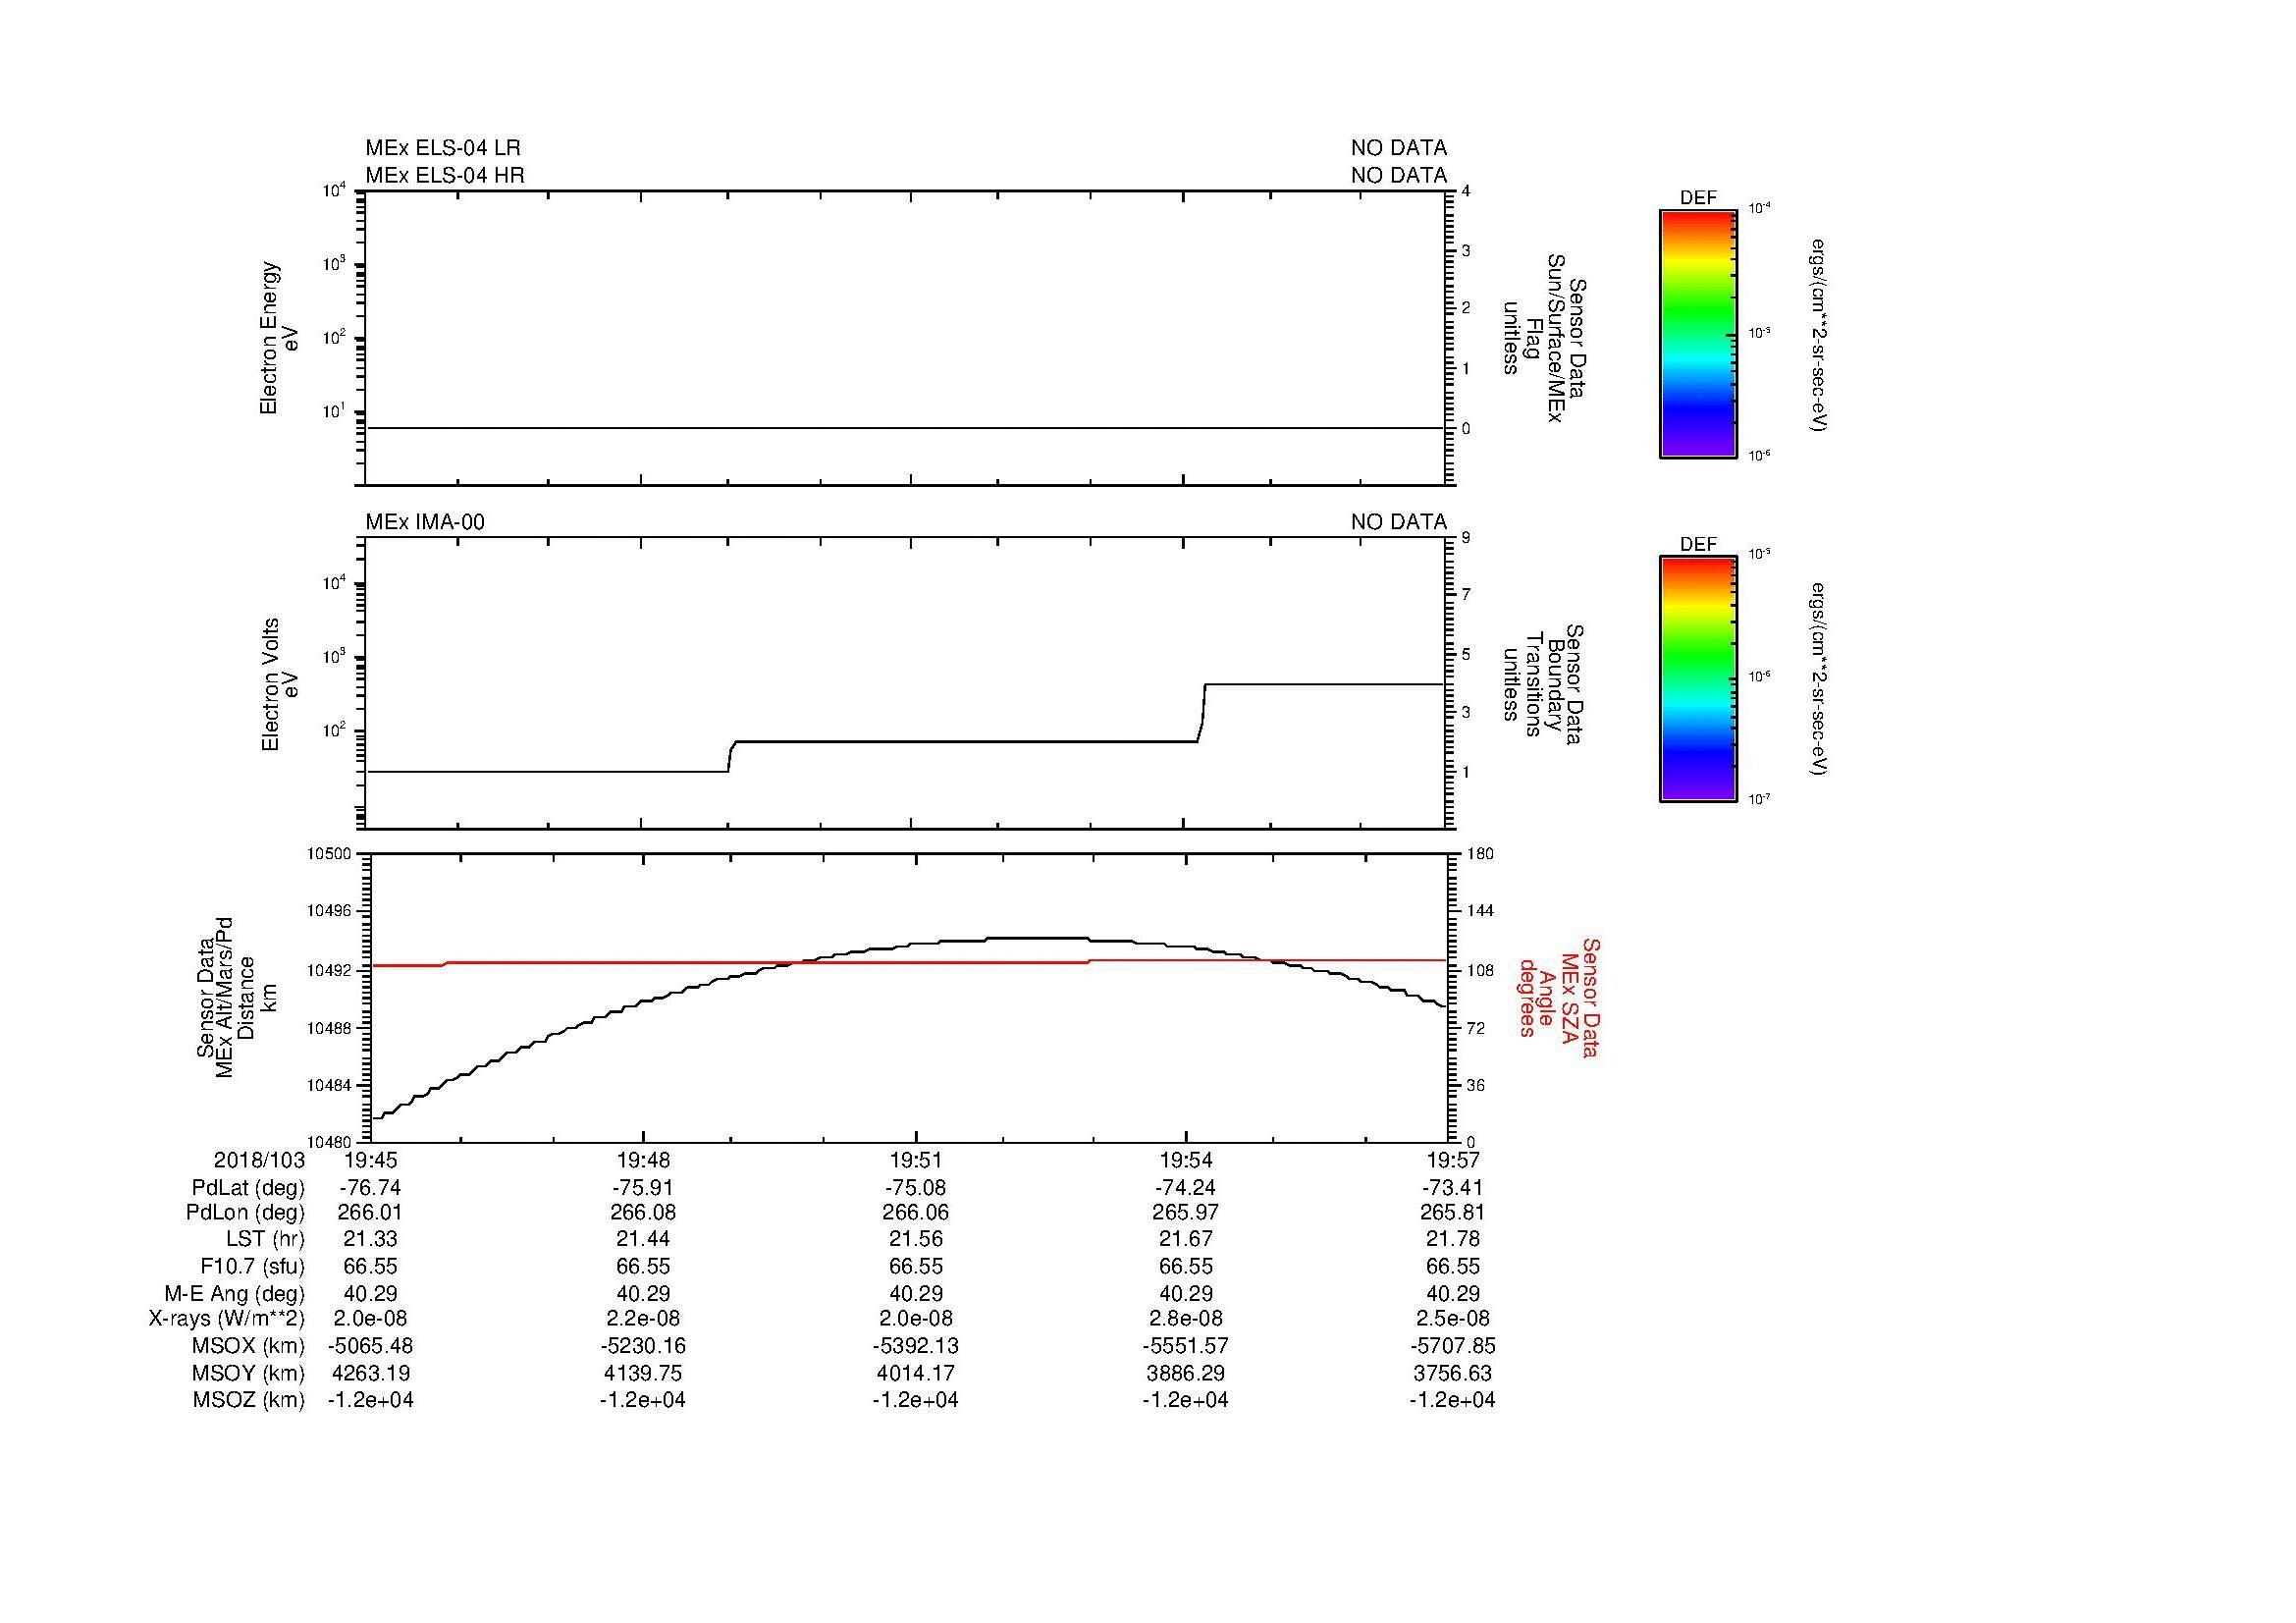Image resolution: width=2296 pixels, height=1623 pixels.
Task: Click the X-rays value 2.2e-08
Action: click(x=643, y=1319)
